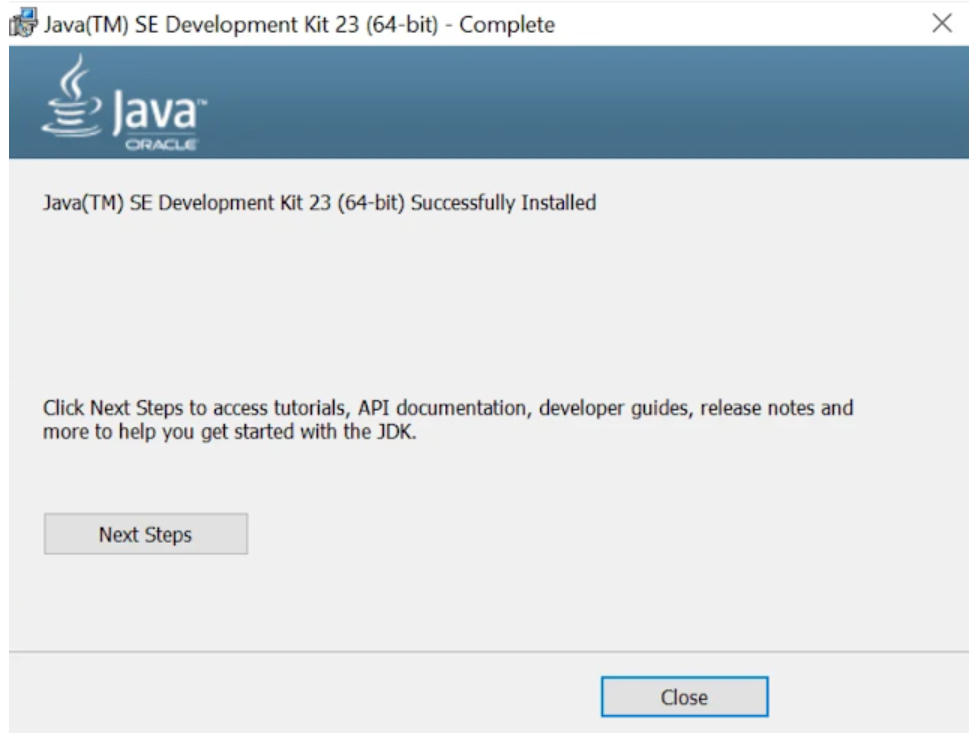977x739 pixels.
Task: Click the Java wordmark in the banner
Action: click(158, 111)
